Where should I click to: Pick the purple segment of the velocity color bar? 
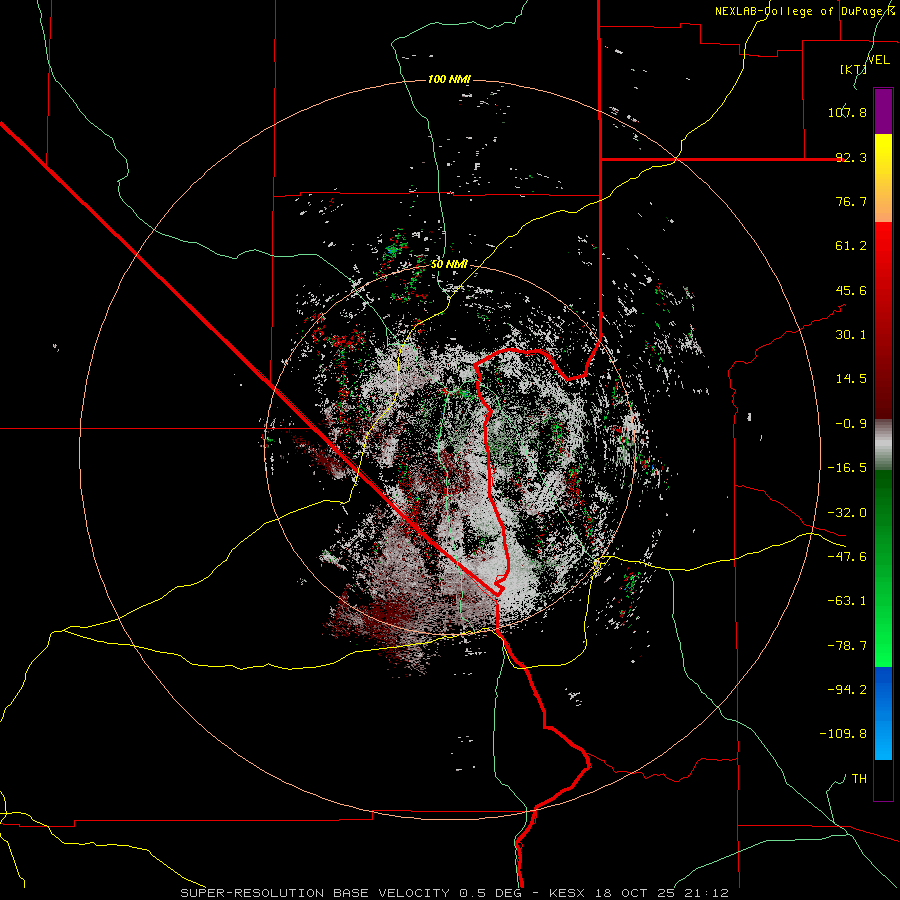[x=883, y=112]
